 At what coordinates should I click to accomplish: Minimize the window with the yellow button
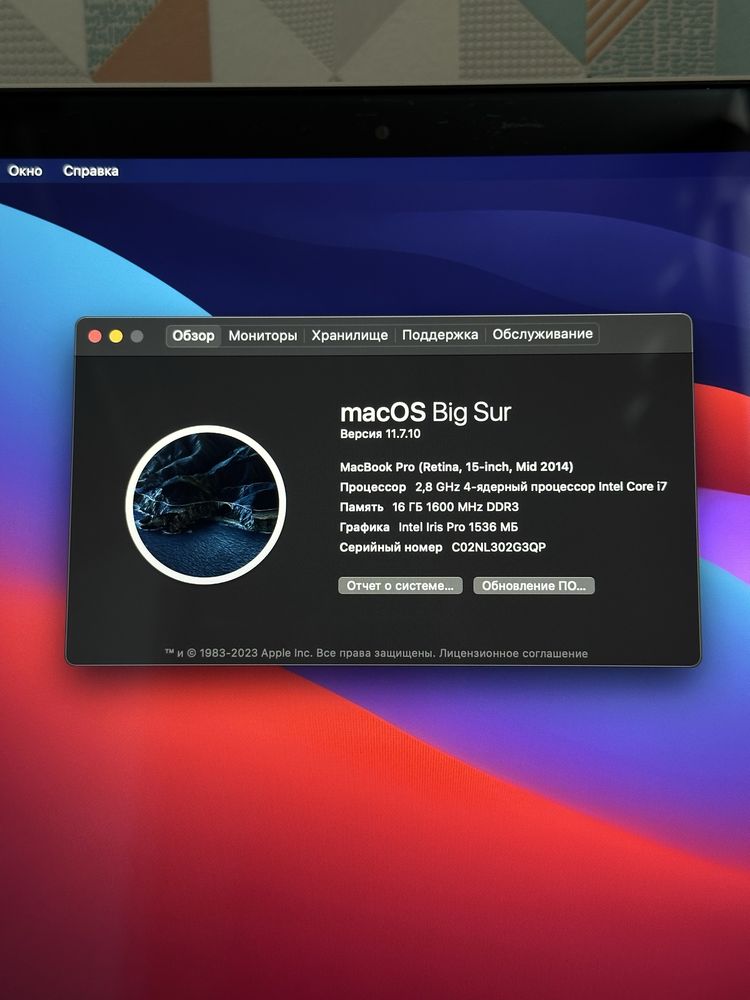tap(116, 336)
